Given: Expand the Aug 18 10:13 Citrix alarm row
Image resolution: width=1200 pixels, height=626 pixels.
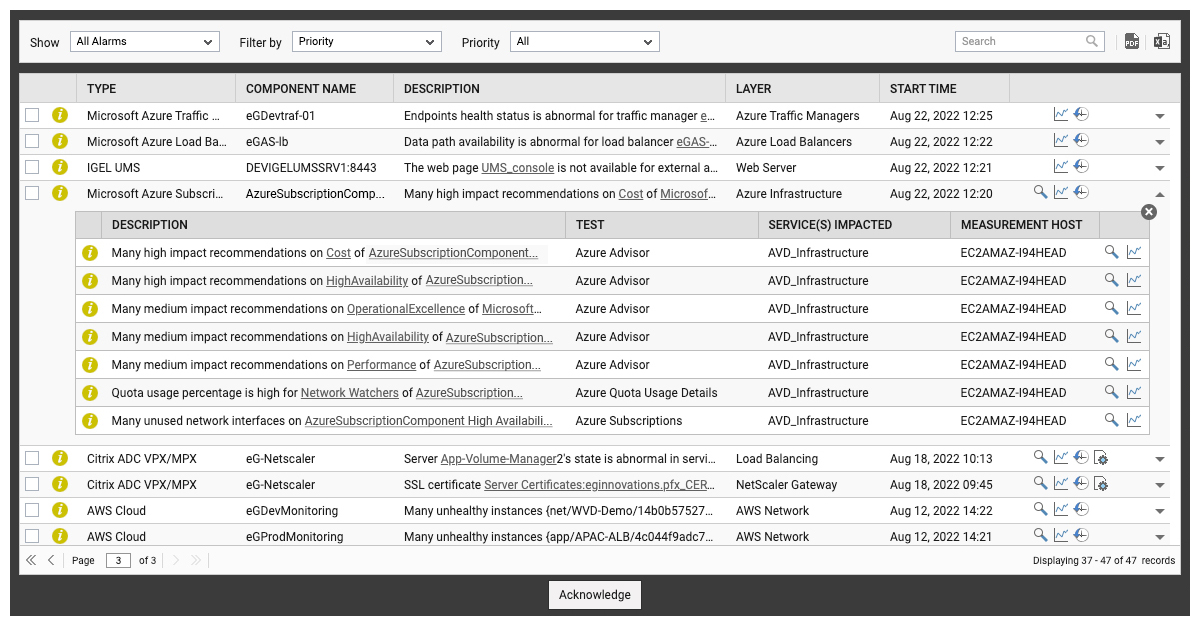Looking at the screenshot, I should pos(1160,459).
